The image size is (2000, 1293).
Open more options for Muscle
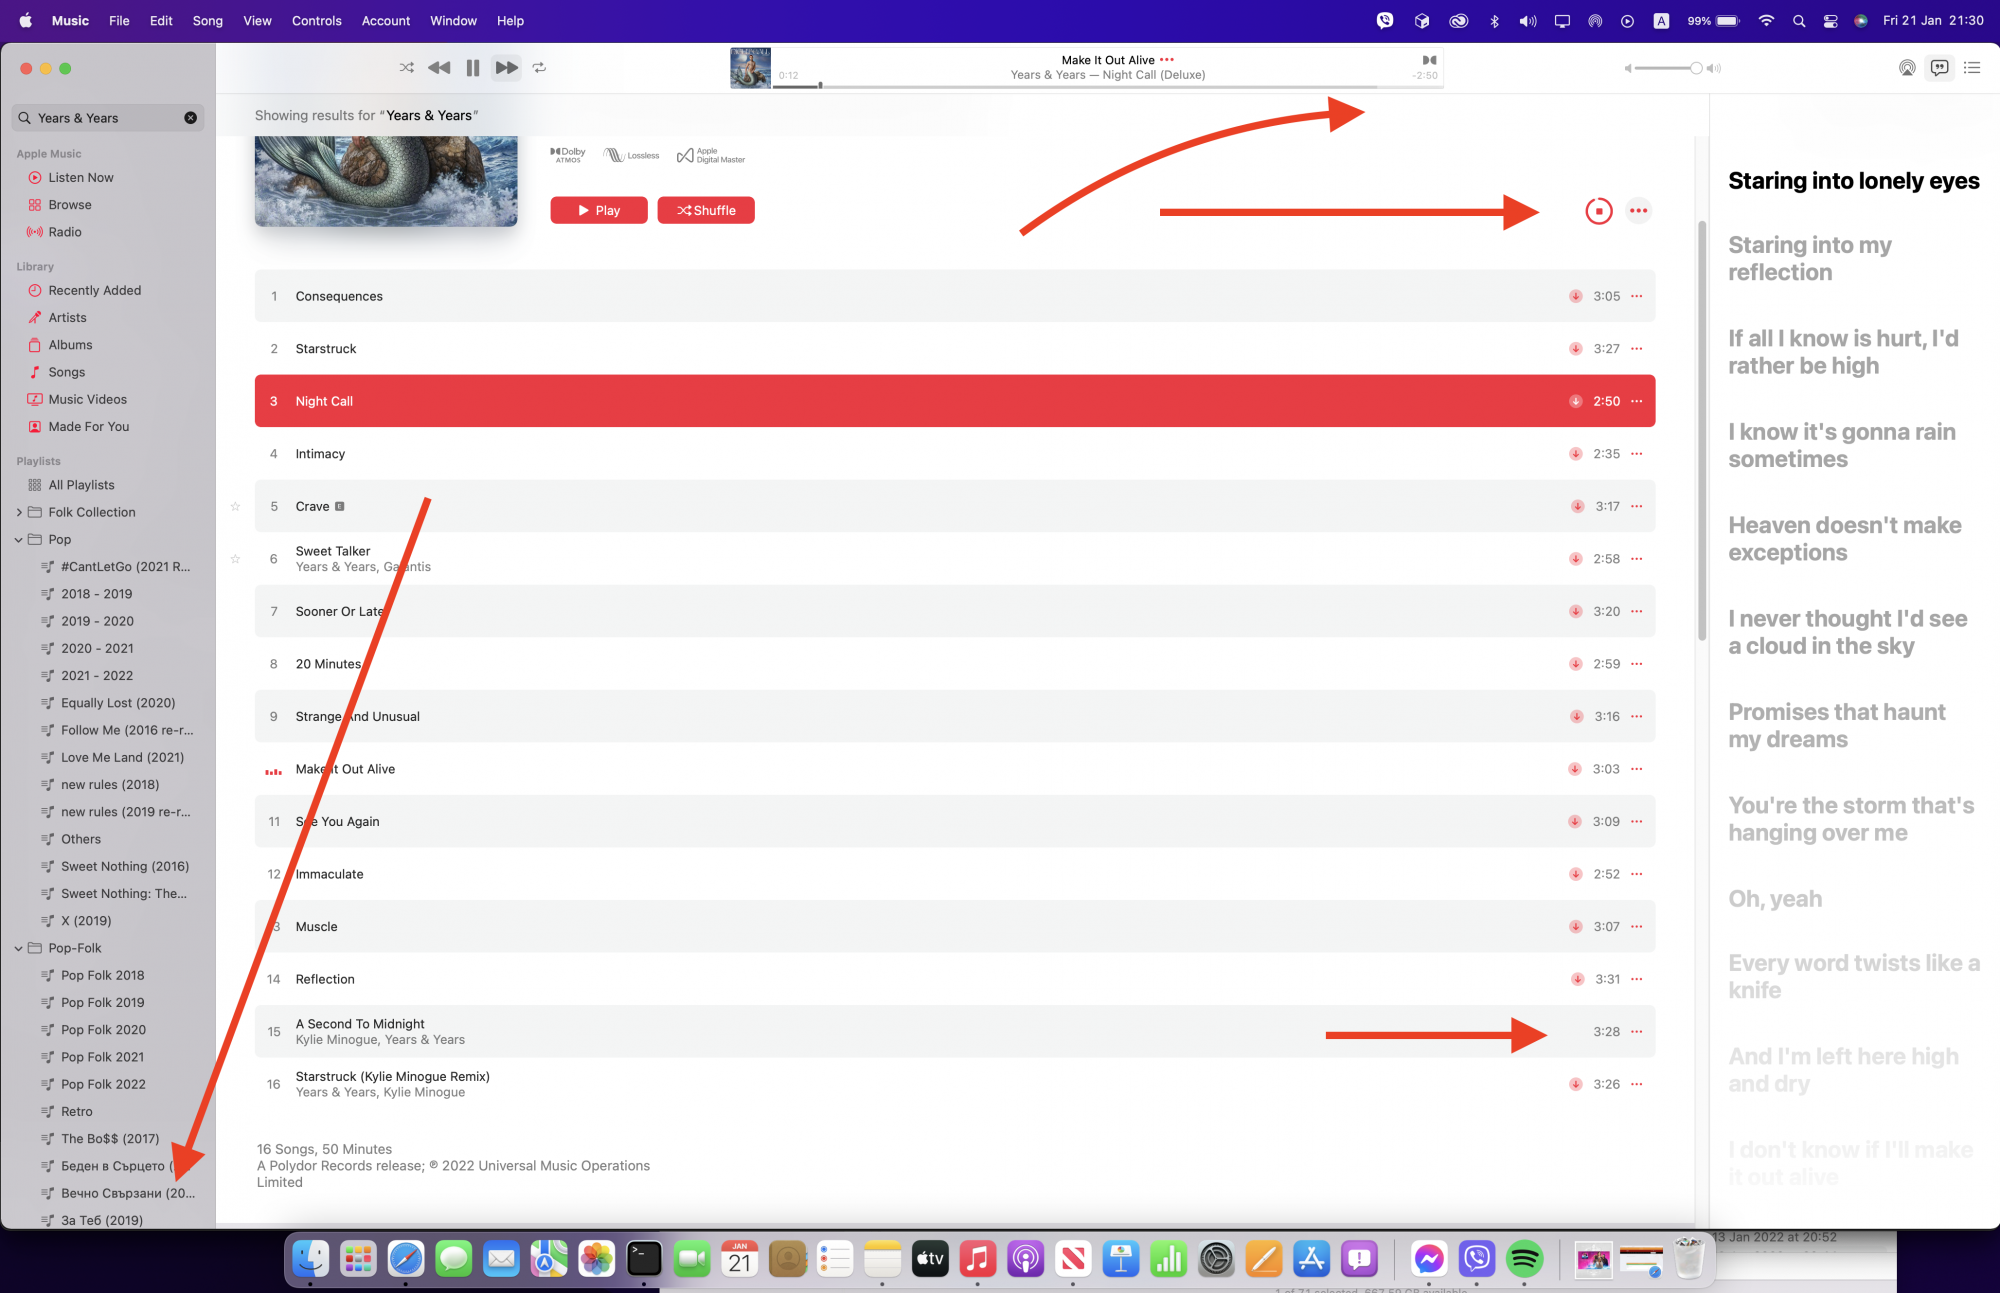[x=1637, y=927]
